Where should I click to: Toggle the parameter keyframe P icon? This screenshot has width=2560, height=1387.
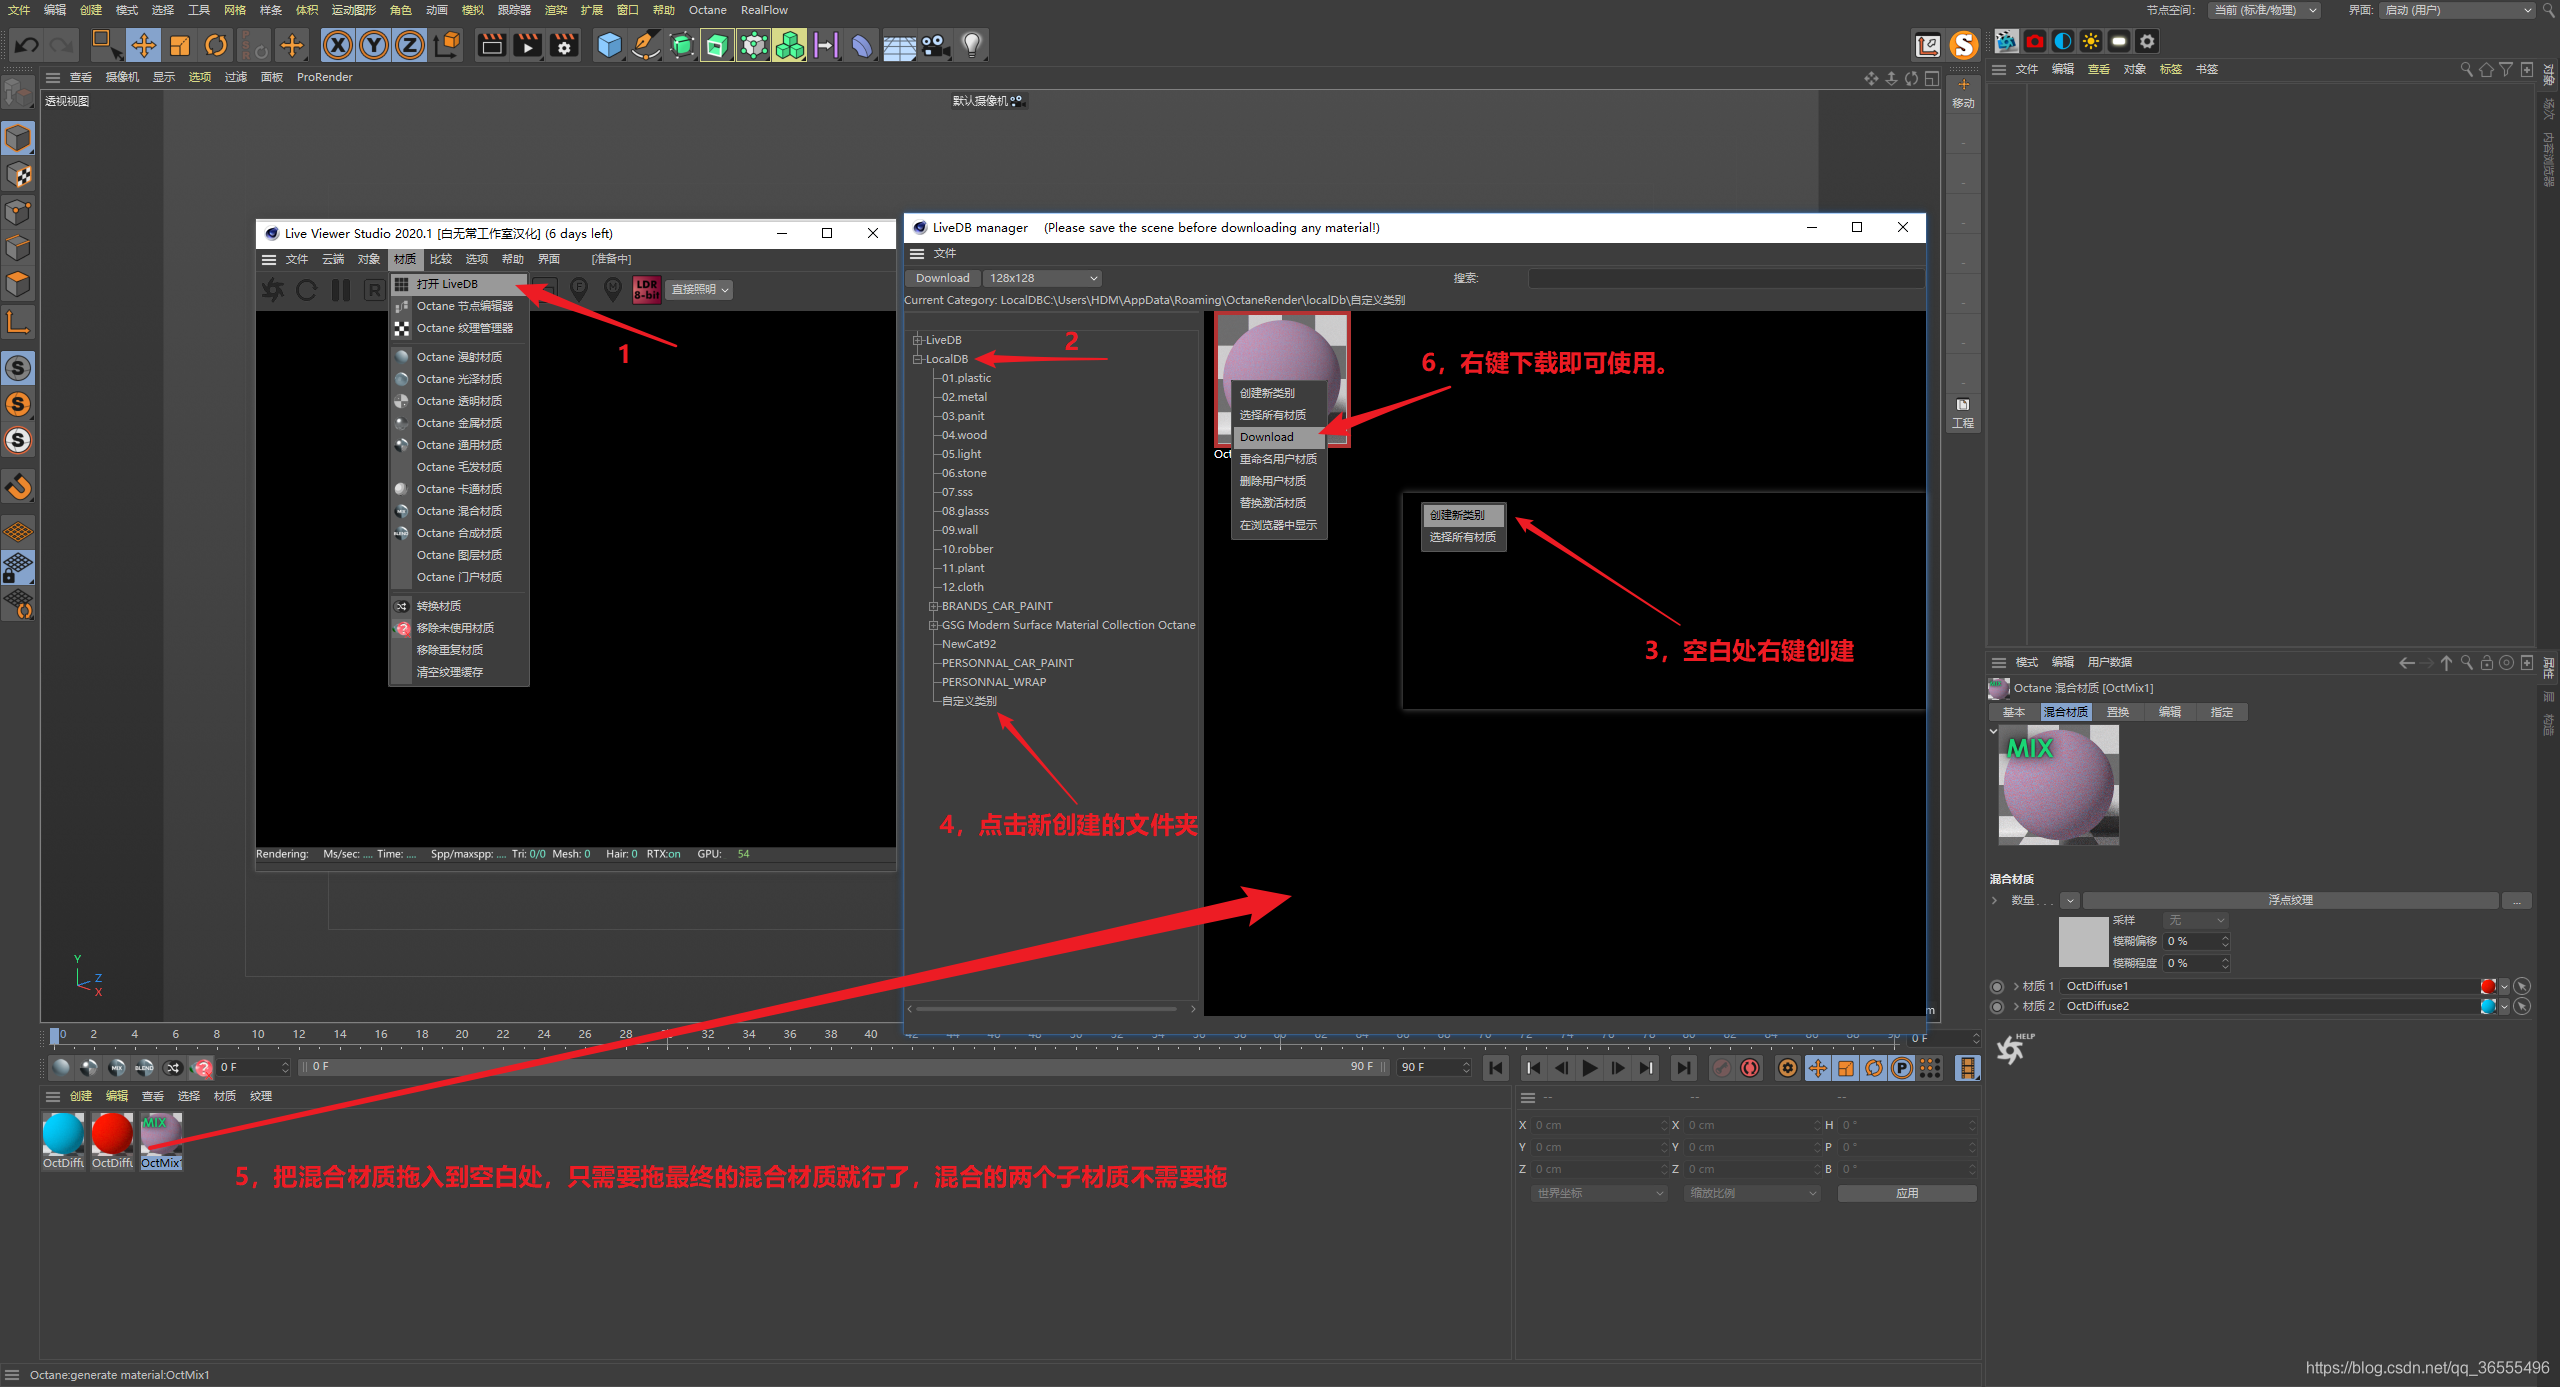(1901, 1068)
